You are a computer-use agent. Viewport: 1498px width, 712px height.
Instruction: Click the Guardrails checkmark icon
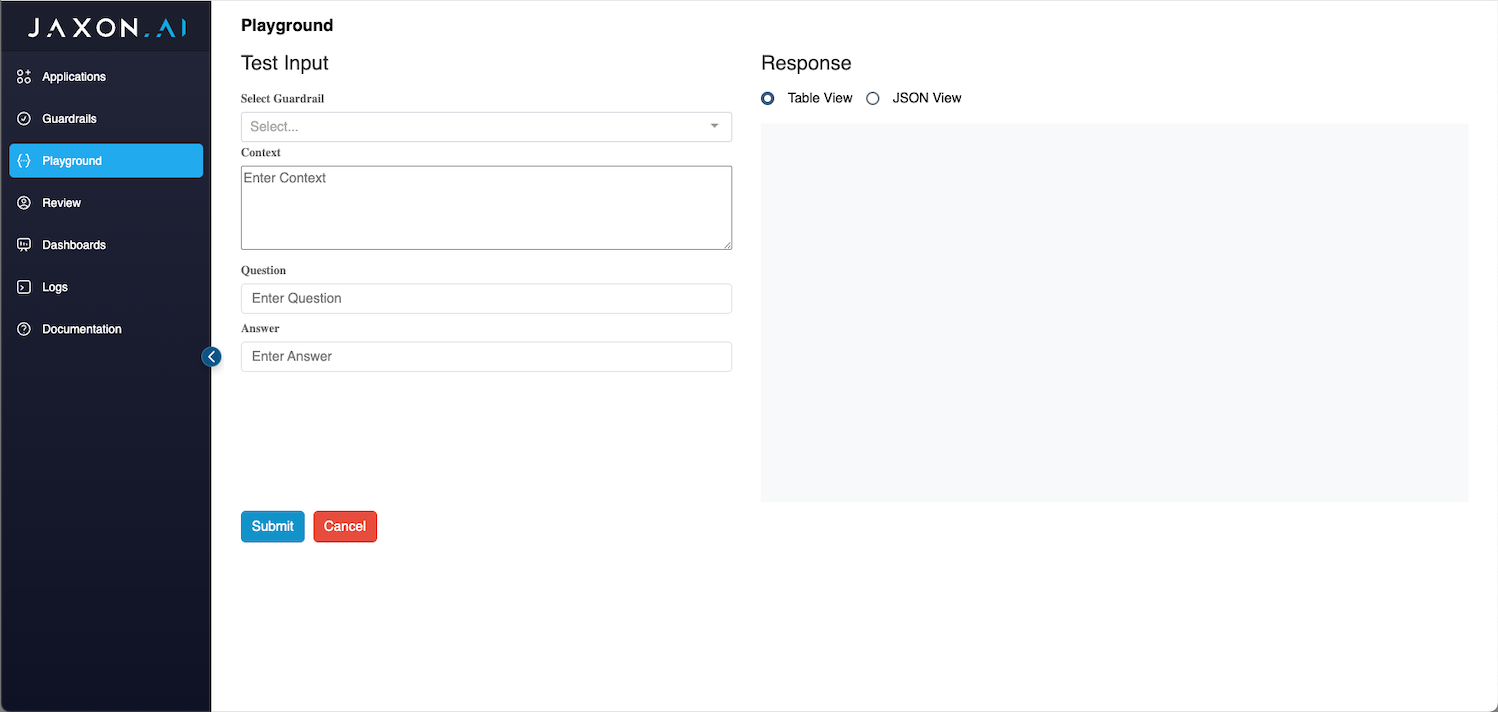pyautogui.click(x=25, y=119)
